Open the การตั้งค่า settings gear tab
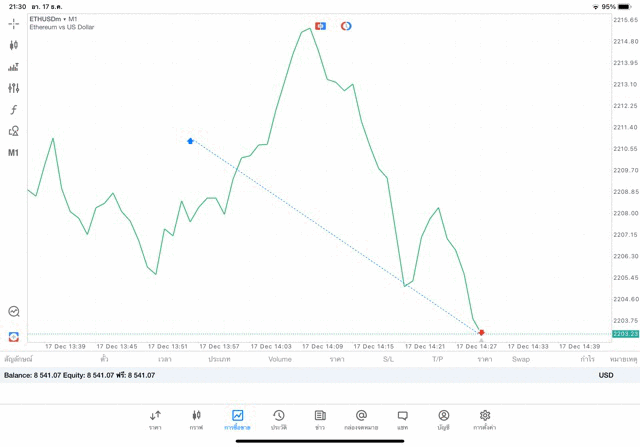 [485, 420]
